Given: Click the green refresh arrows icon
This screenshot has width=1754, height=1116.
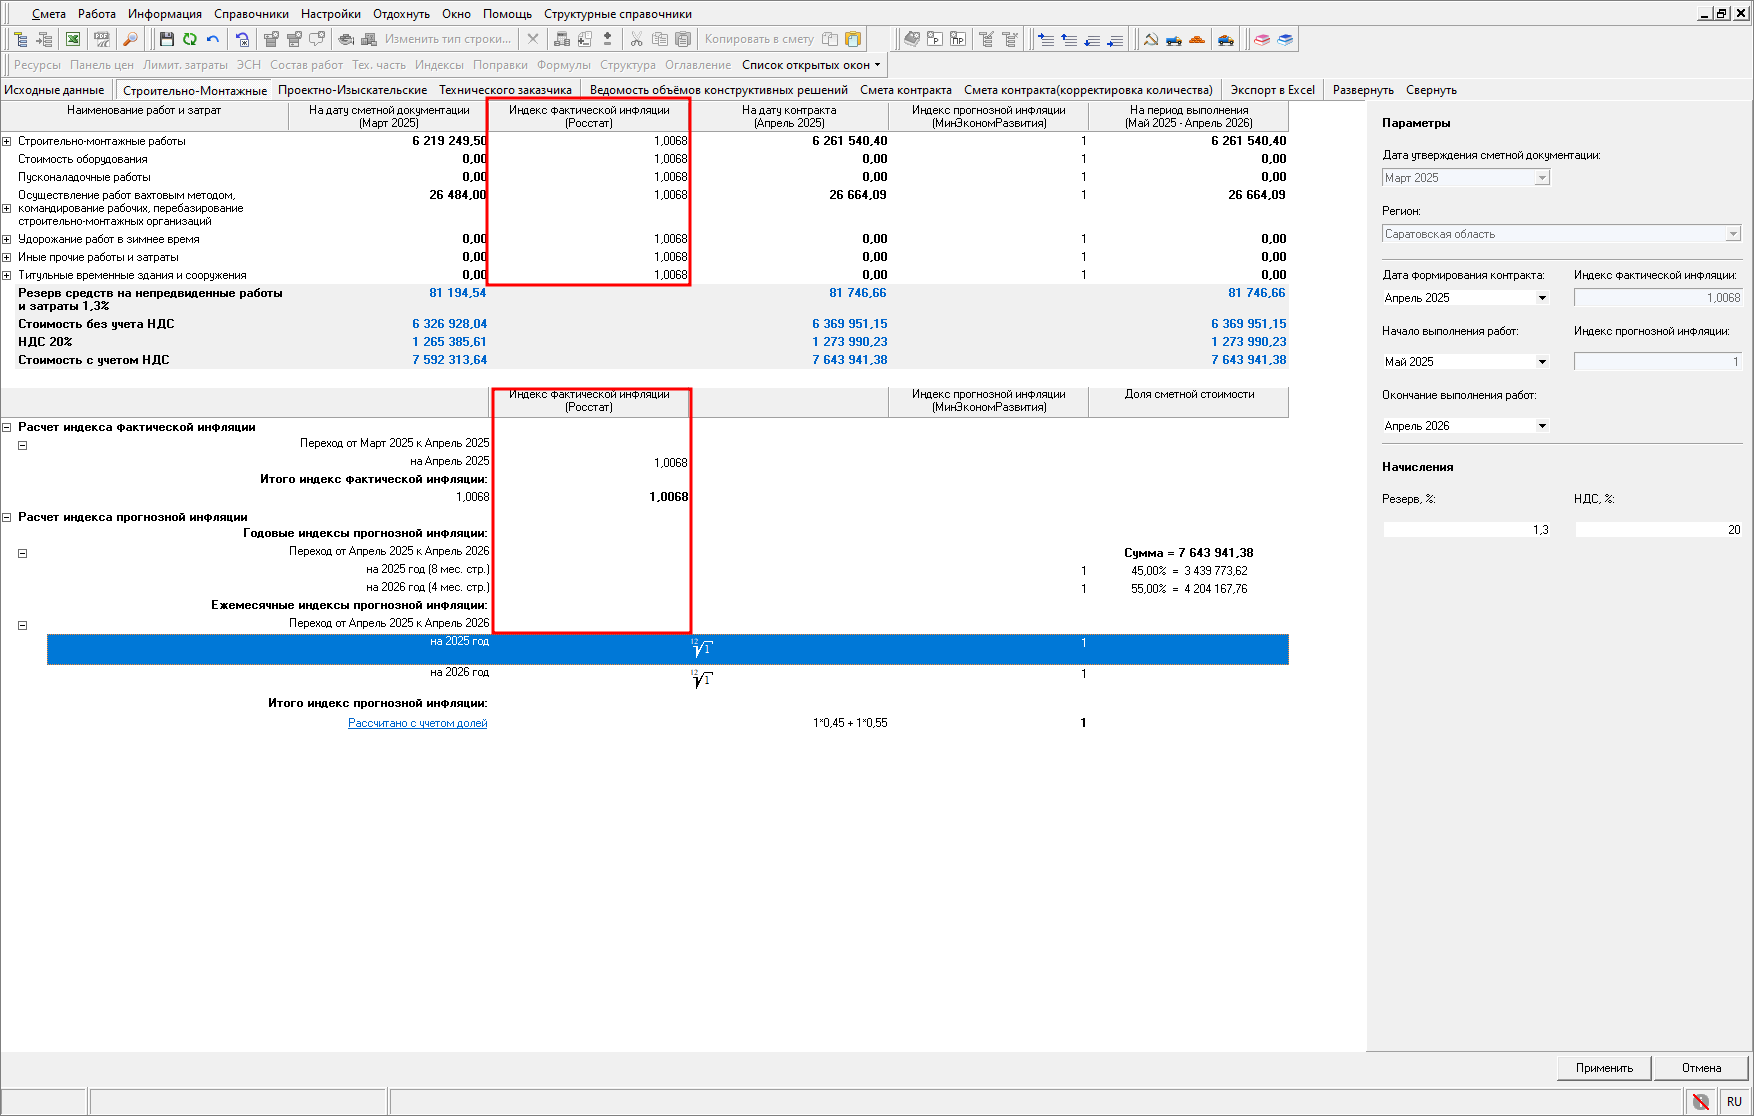Looking at the screenshot, I should click(x=190, y=39).
